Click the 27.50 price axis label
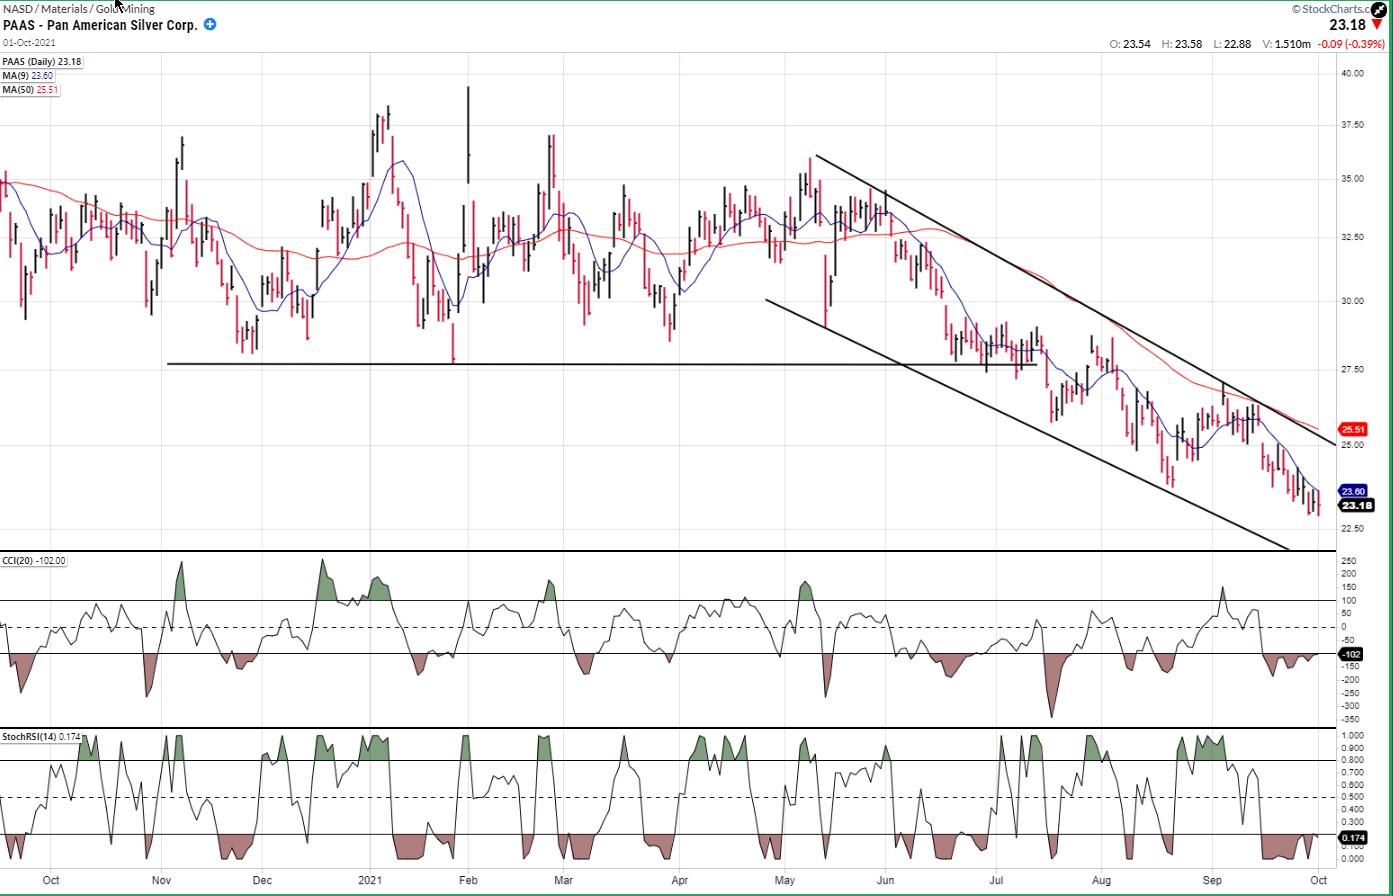 point(1353,369)
